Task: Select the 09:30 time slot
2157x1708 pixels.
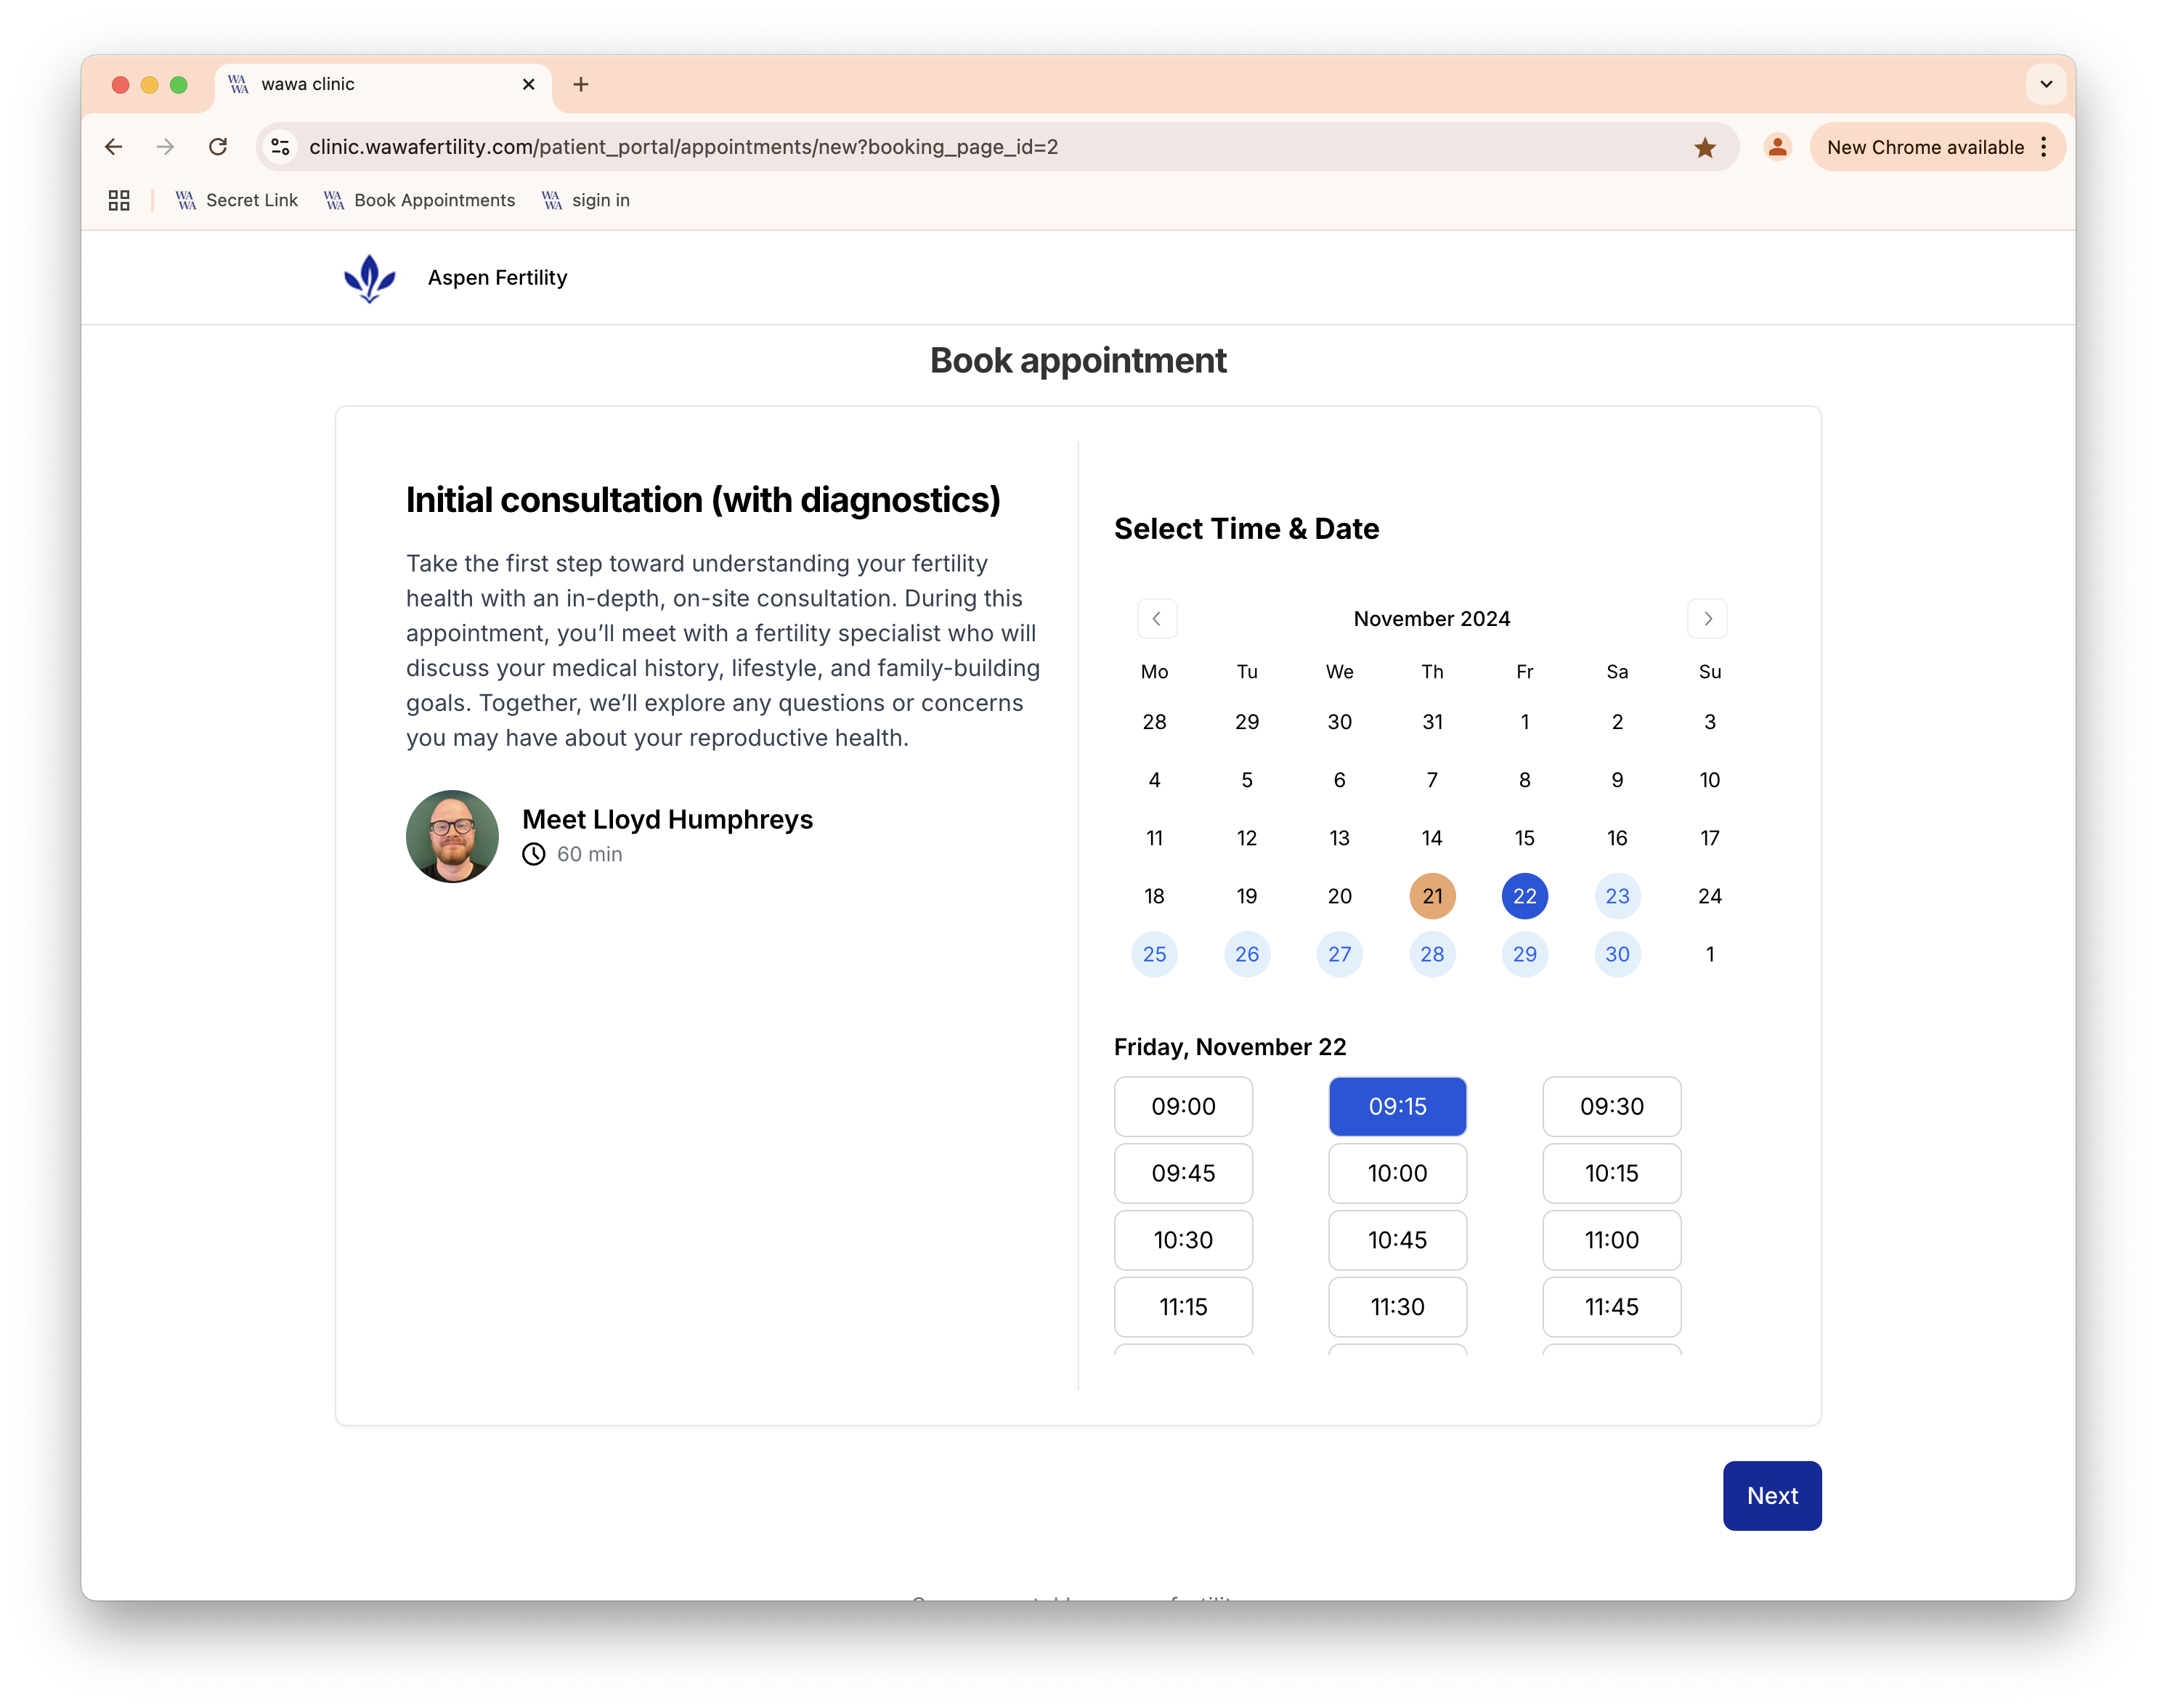Action: click(1611, 1106)
